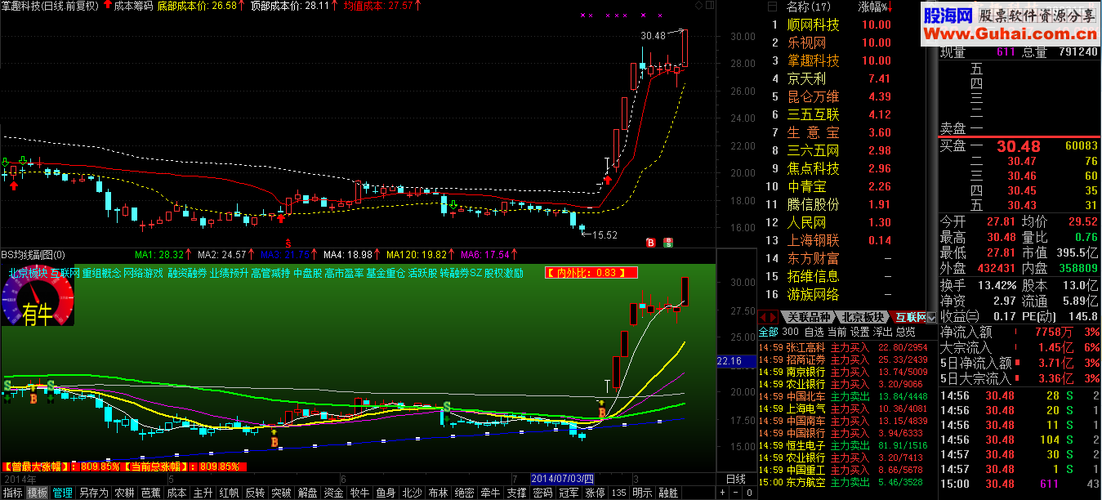This screenshot has height=500, width=1102.
Task: Click the 涨幅% sort arrow in list header
Action: click(x=890, y=8)
